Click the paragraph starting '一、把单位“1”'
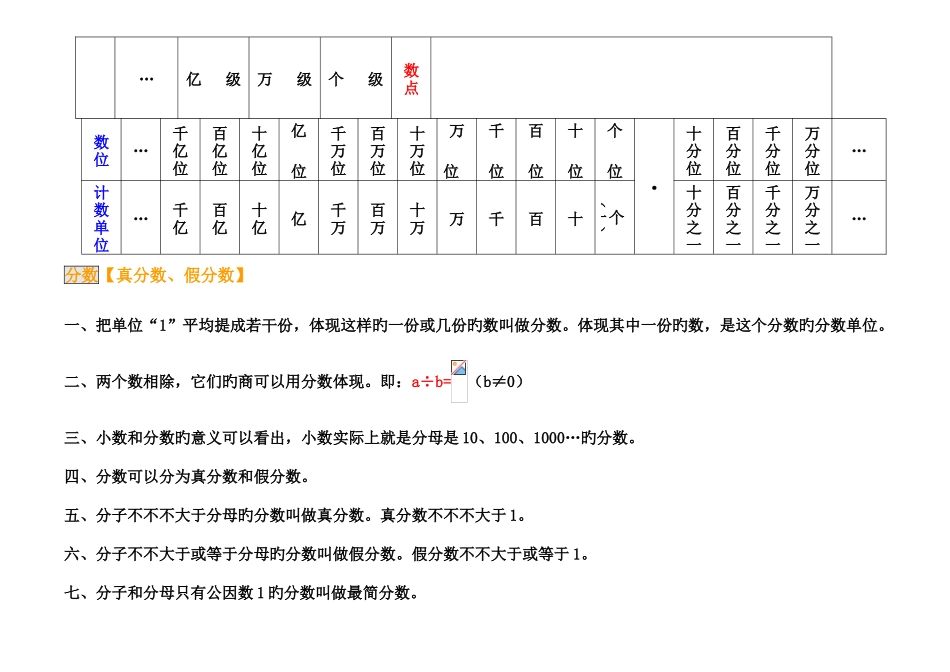Viewport: 950px width, 672px height. click(x=477, y=325)
